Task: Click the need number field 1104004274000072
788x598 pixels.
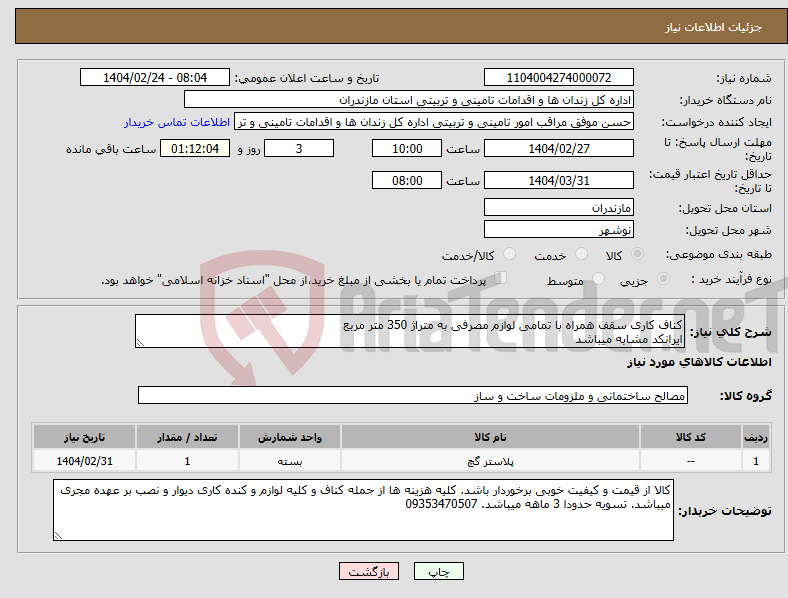Action: tap(558, 78)
